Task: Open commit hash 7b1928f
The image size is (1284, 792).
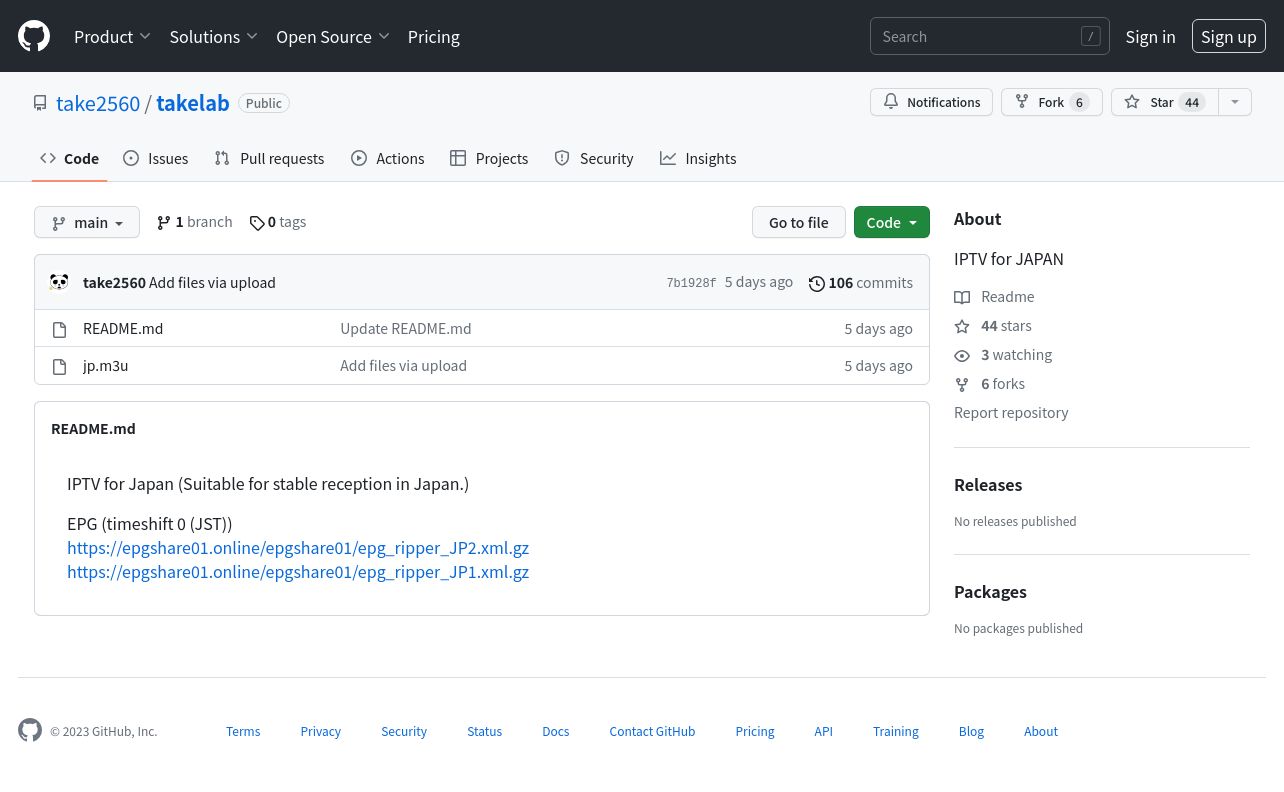Action: (x=691, y=283)
